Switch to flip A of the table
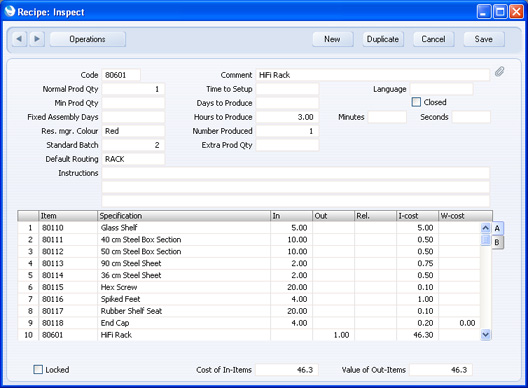Image resolution: width=528 pixels, height=388 pixels. tap(497, 228)
